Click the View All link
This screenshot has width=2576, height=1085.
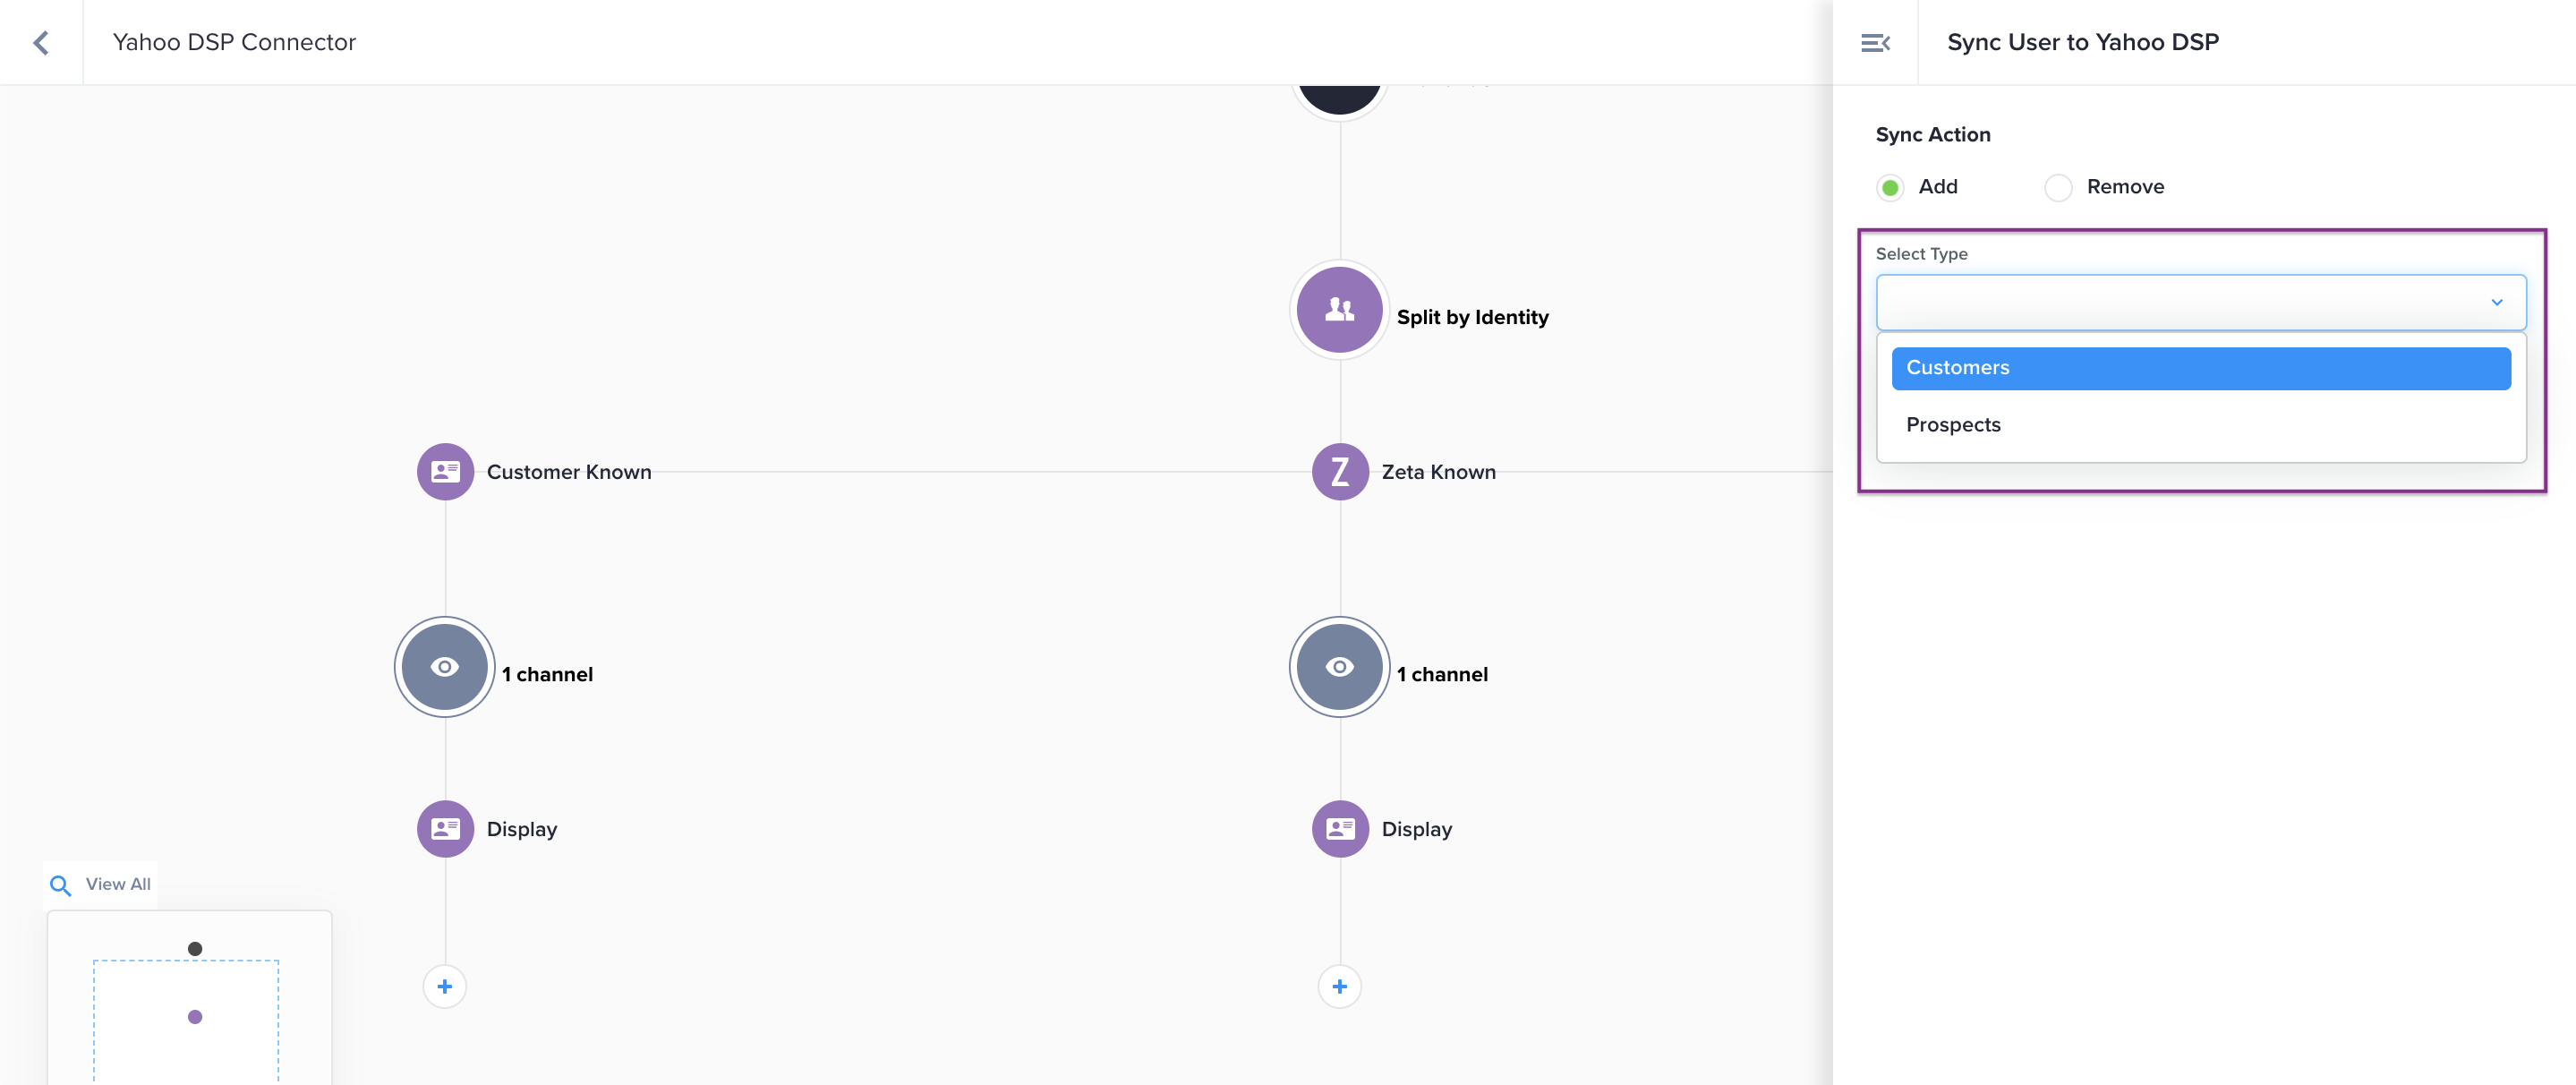pyautogui.click(x=118, y=884)
